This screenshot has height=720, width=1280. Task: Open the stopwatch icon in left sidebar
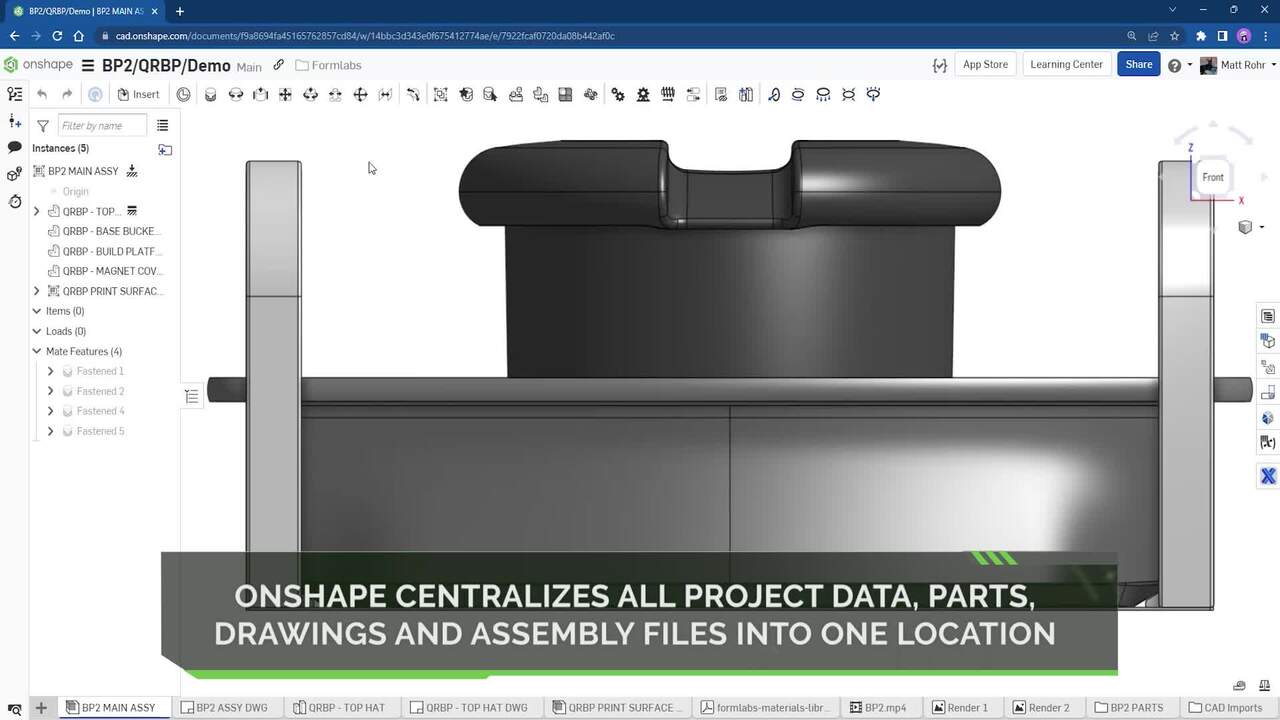click(14, 201)
